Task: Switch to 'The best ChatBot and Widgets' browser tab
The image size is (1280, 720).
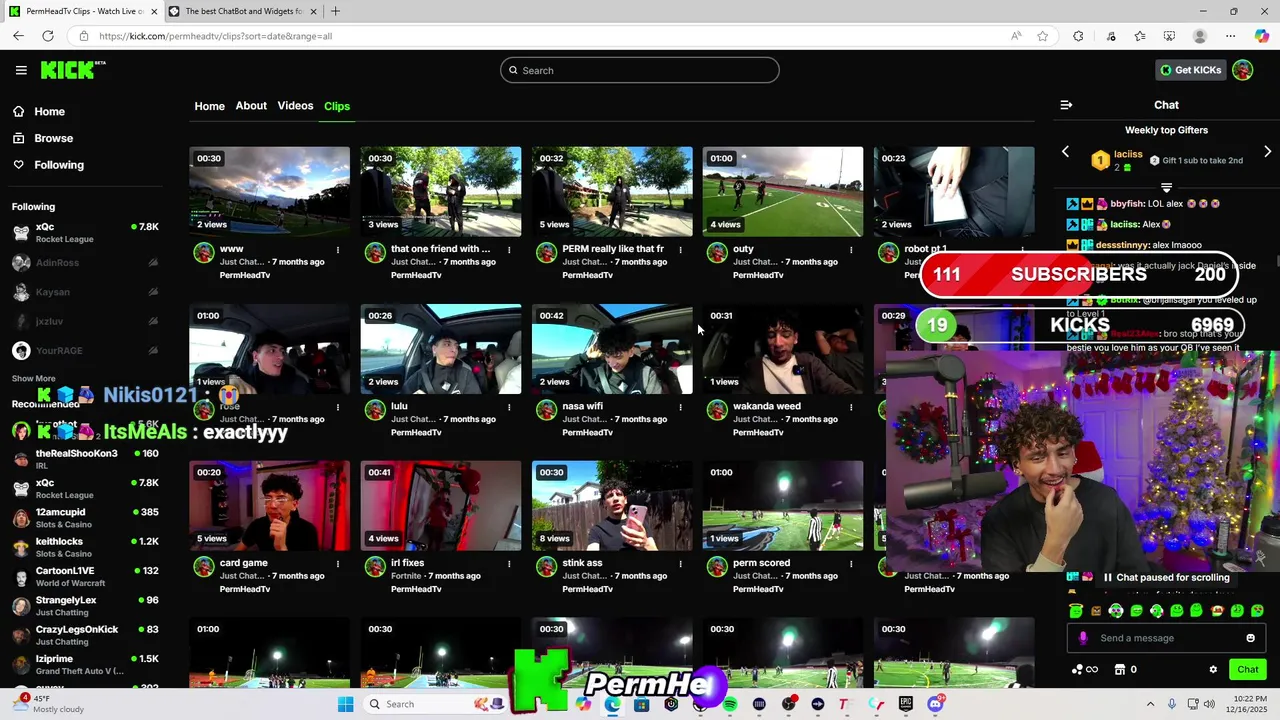Action: [244, 11]
